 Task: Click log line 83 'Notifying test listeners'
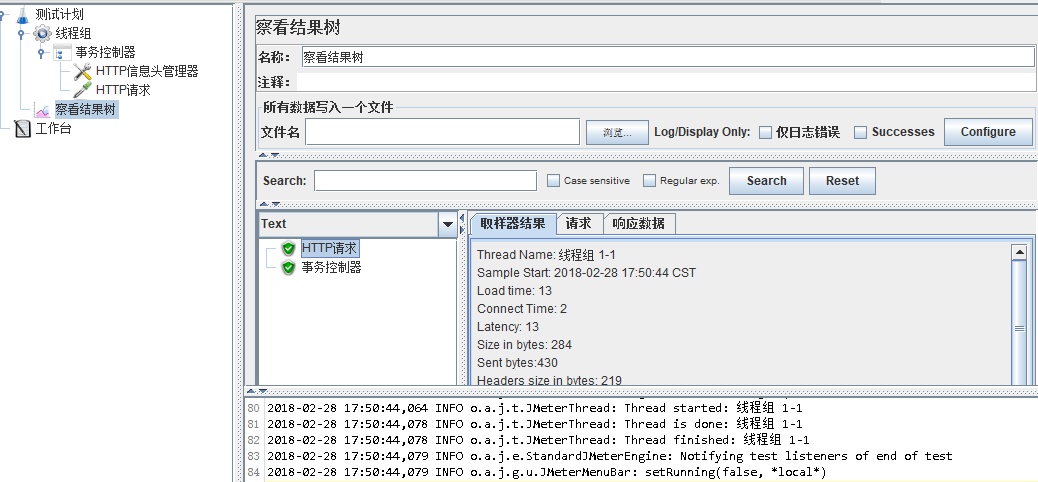tap(610, 456)
